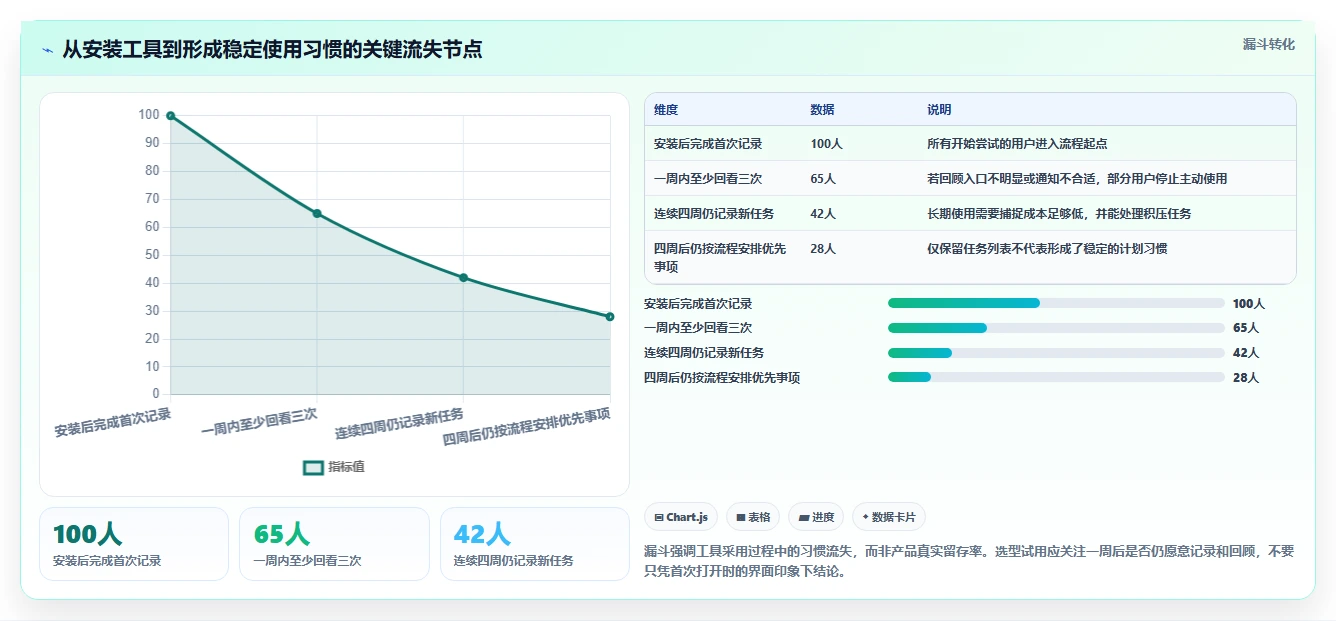
Task: Click table cell 连续四周仍记录新任务
Action: coord(714,214)
